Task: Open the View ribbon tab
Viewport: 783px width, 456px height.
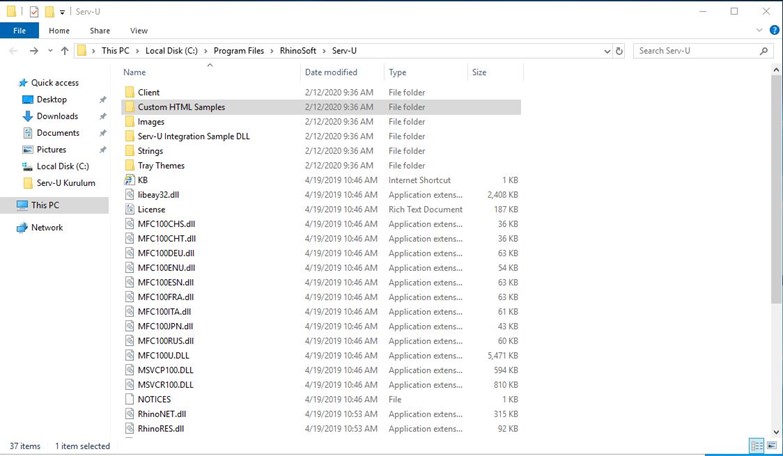Action: pyautogui.click(x=139, y=30)
